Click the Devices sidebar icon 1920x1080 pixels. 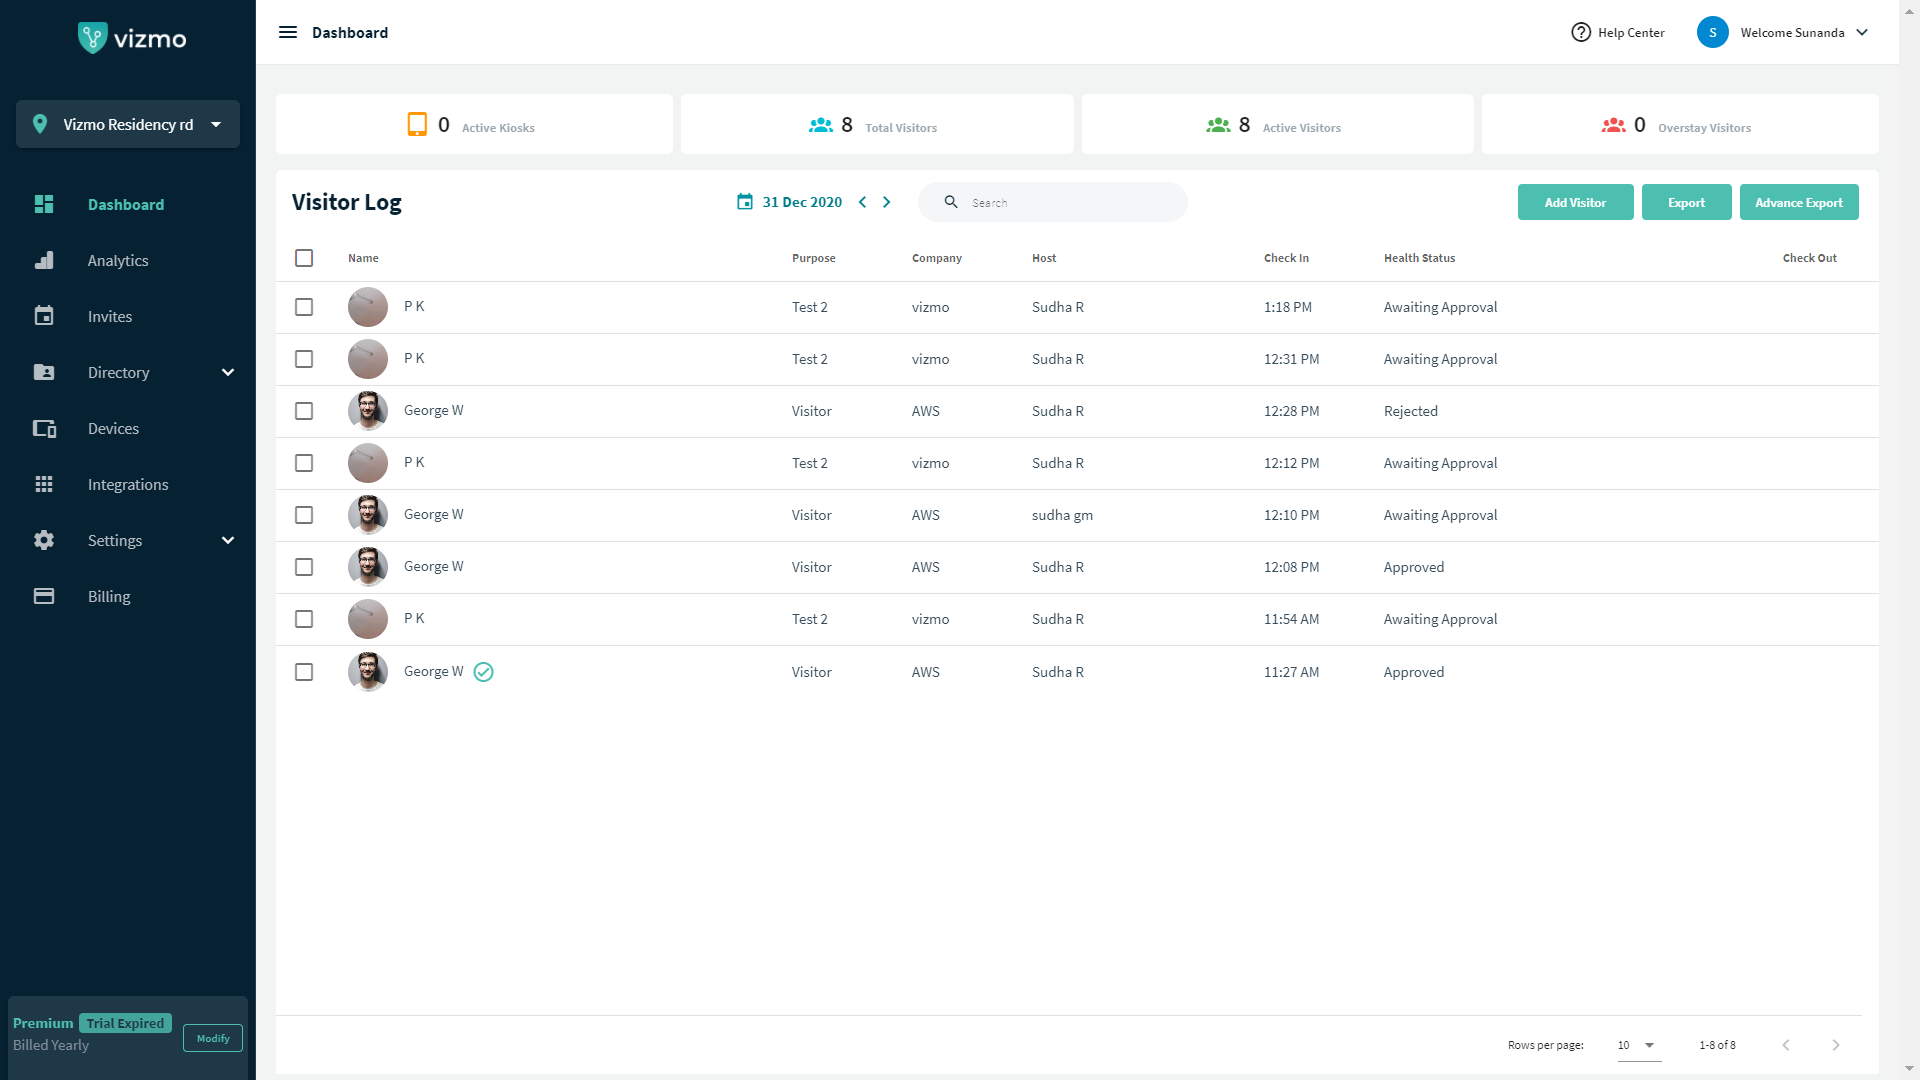point(44,428)
